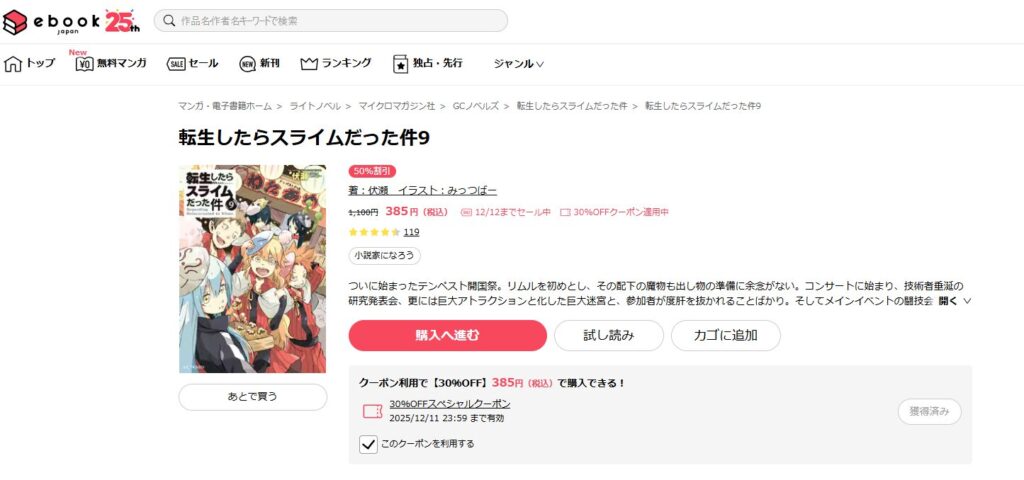Click カゴに追加 button
This screenshot has width=1024, height=480.
(x=726, y=336)
